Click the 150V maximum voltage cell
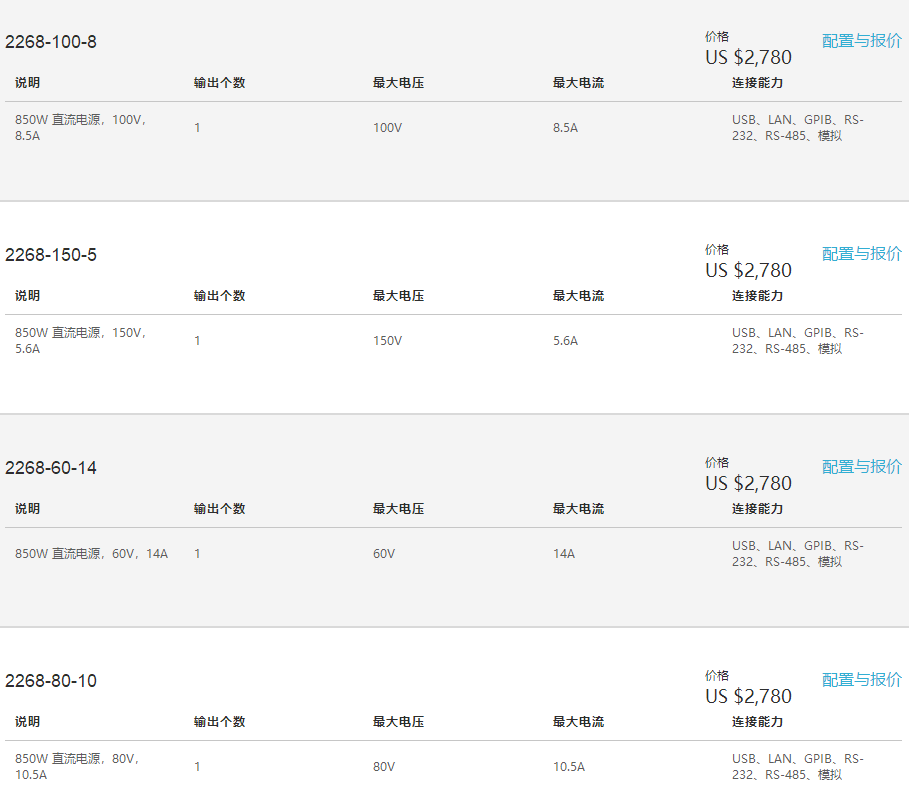 (x=387, y=340)
